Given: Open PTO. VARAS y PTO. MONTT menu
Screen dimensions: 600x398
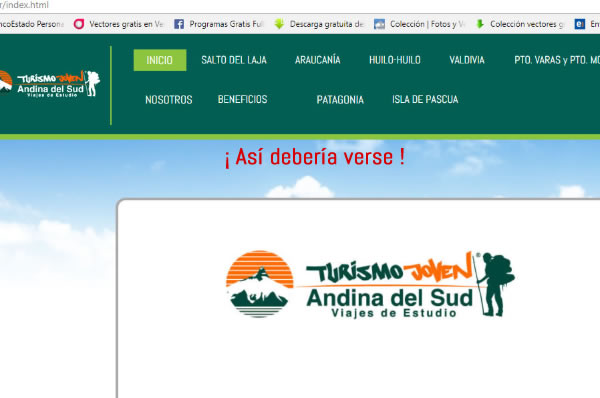Looking at the screenshot, I should (x=557, y=60).
